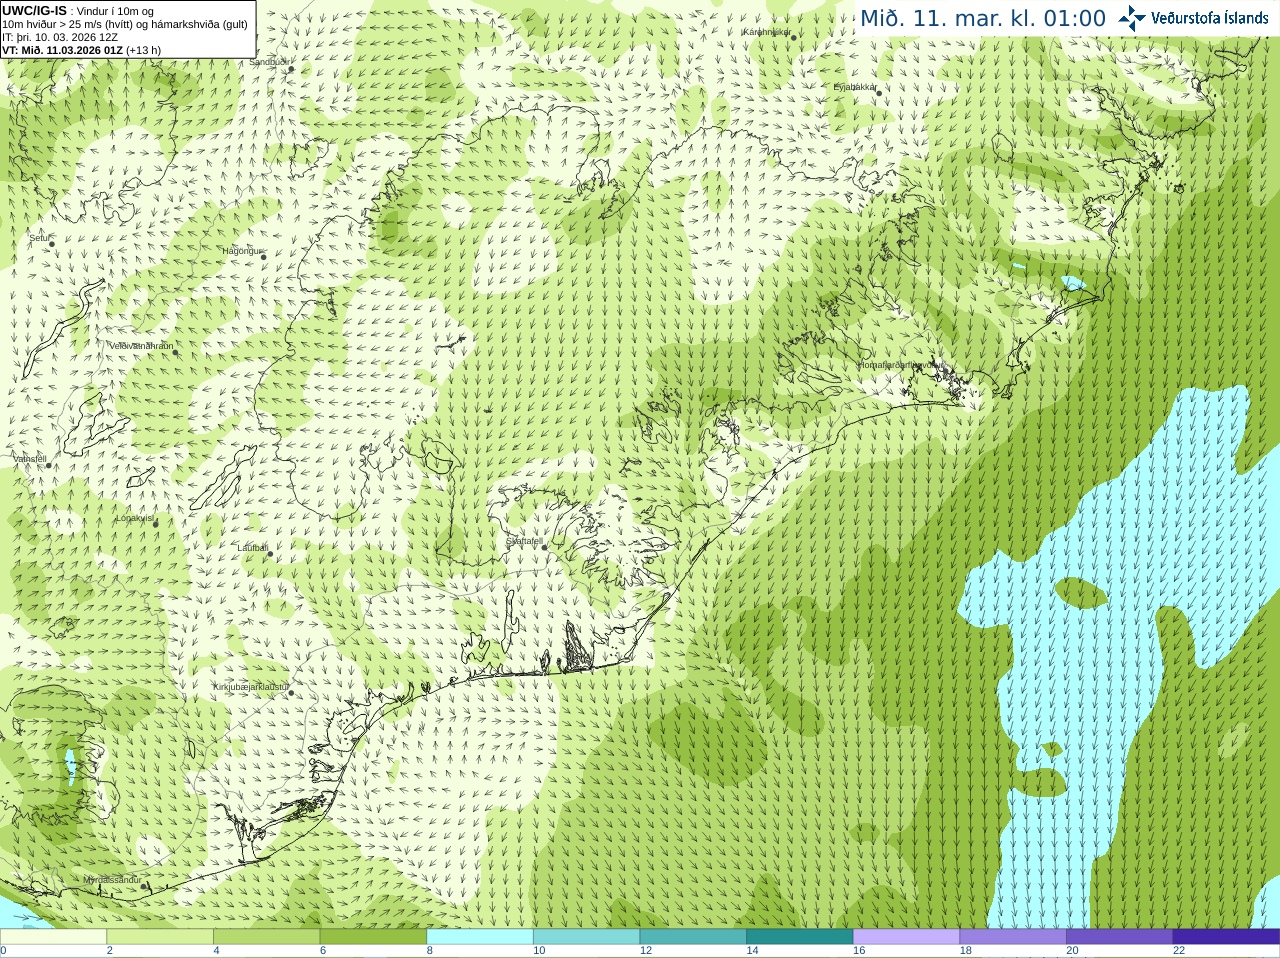Click the 18–20 m/s legend swatch
The image size is (1280, 958).
(1013, 937)
